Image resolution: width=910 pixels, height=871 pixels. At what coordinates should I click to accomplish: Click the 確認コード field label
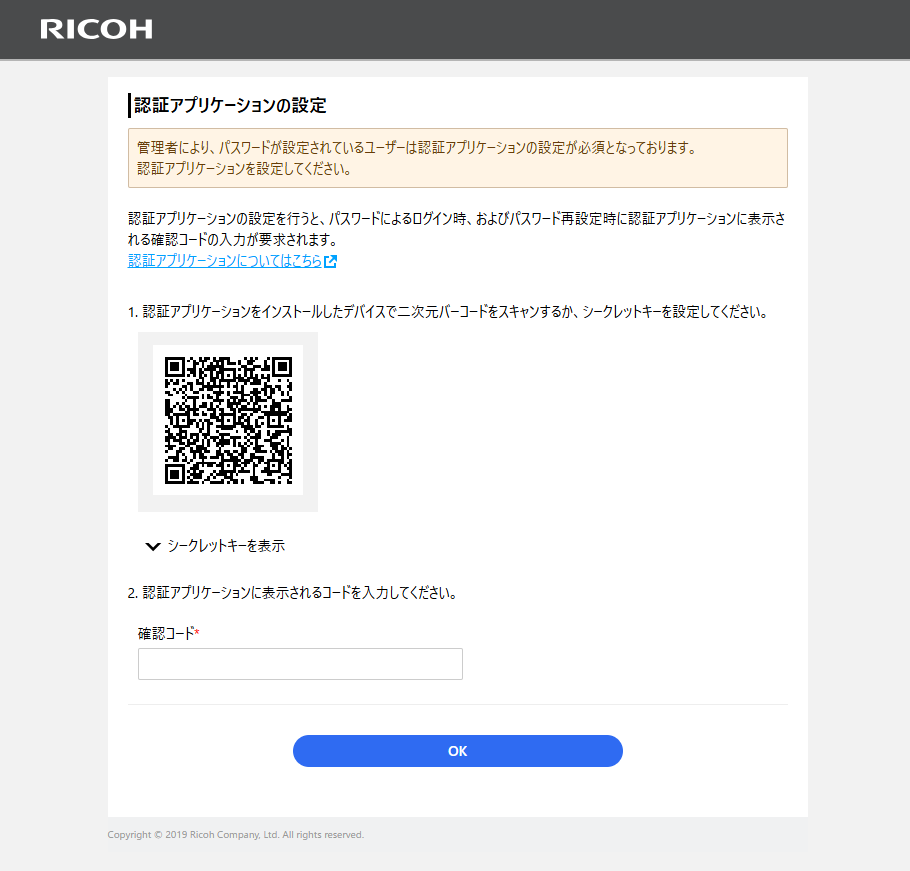[x=165, y=633]
